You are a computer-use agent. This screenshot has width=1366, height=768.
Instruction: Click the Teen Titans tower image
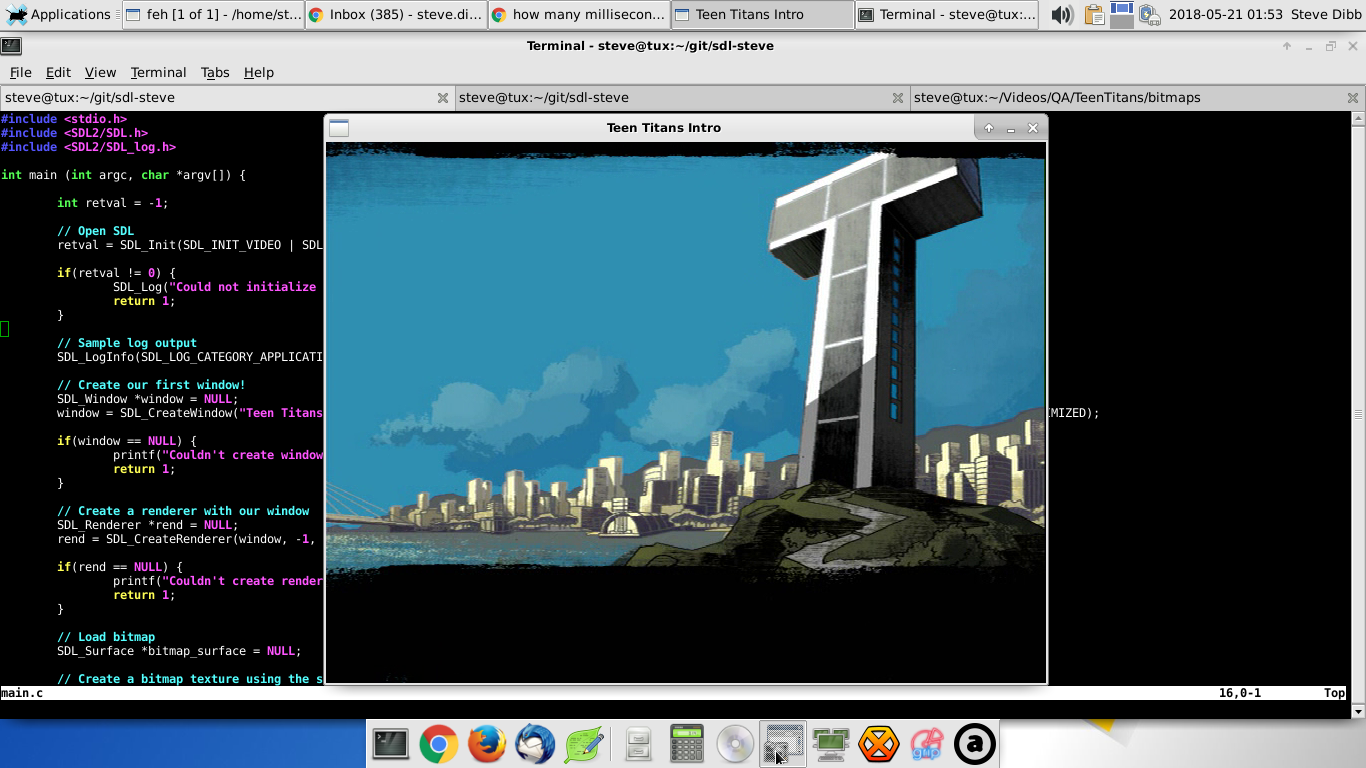(x=686, y=412)
